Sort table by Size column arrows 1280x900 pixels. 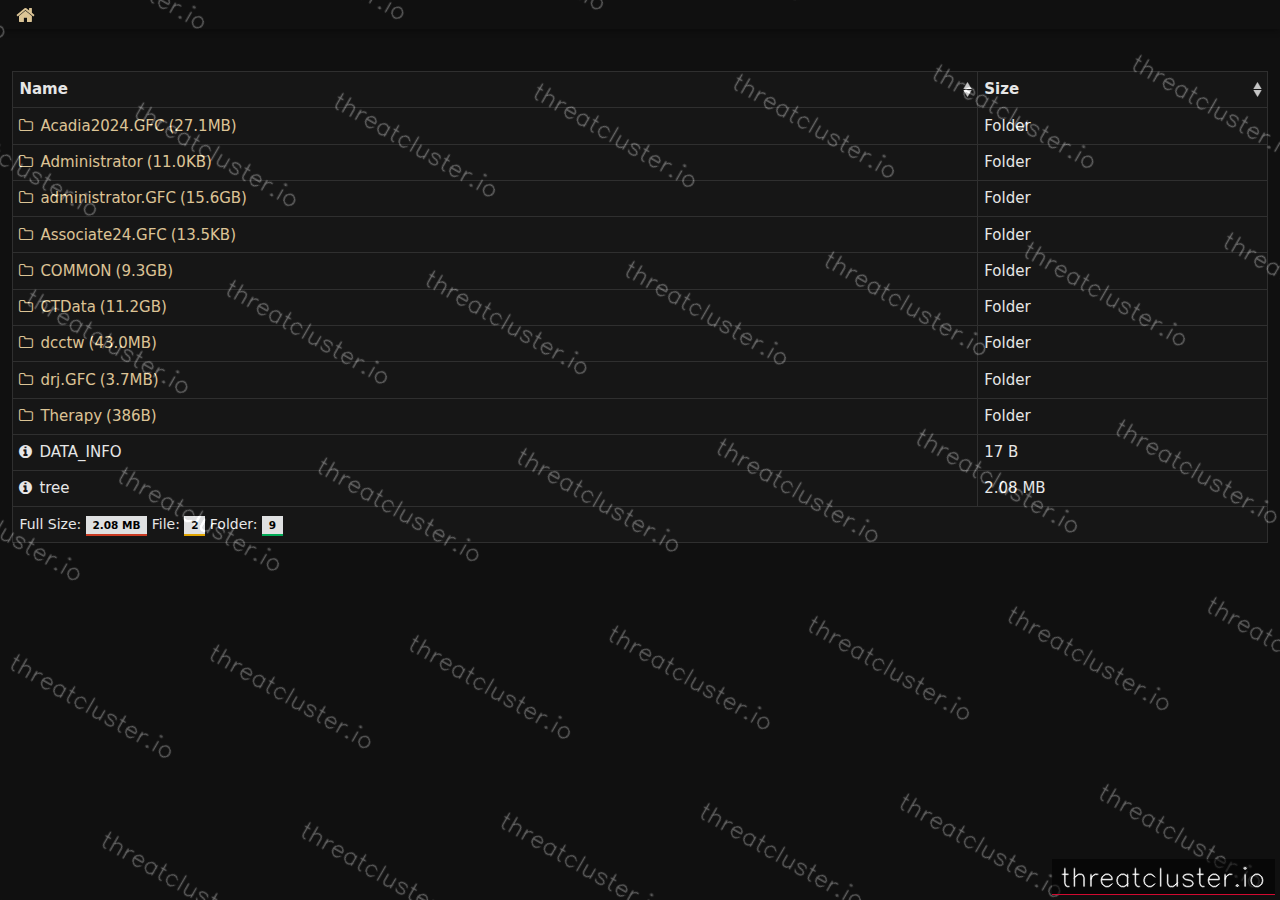pyautogui.click(x=1257, y=90)
